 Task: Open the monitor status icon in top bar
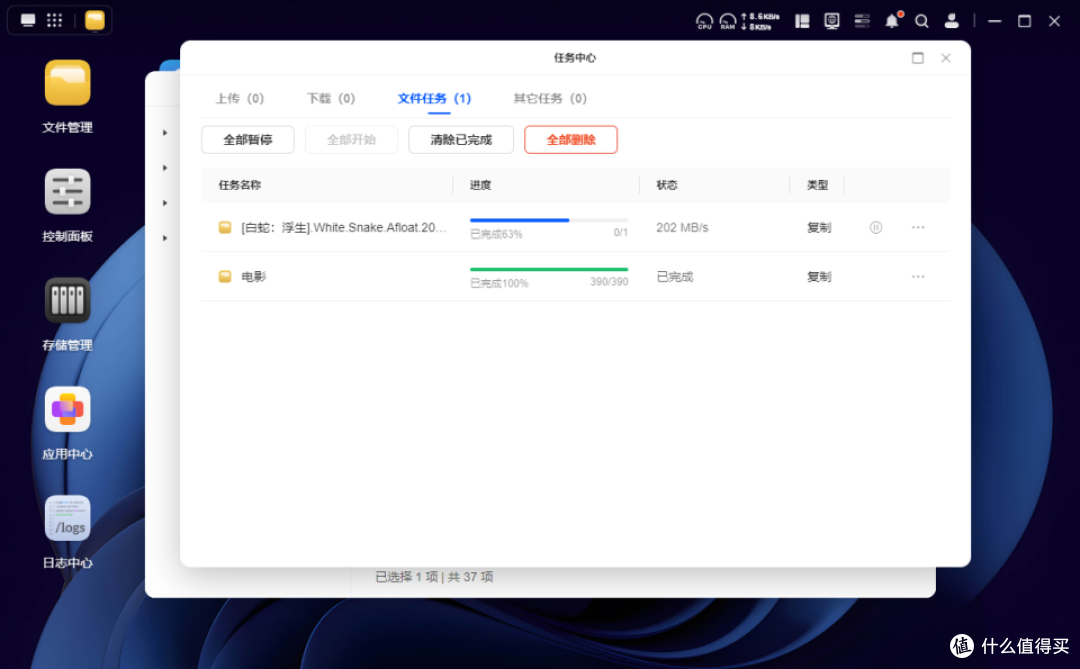tap(832, 21)
